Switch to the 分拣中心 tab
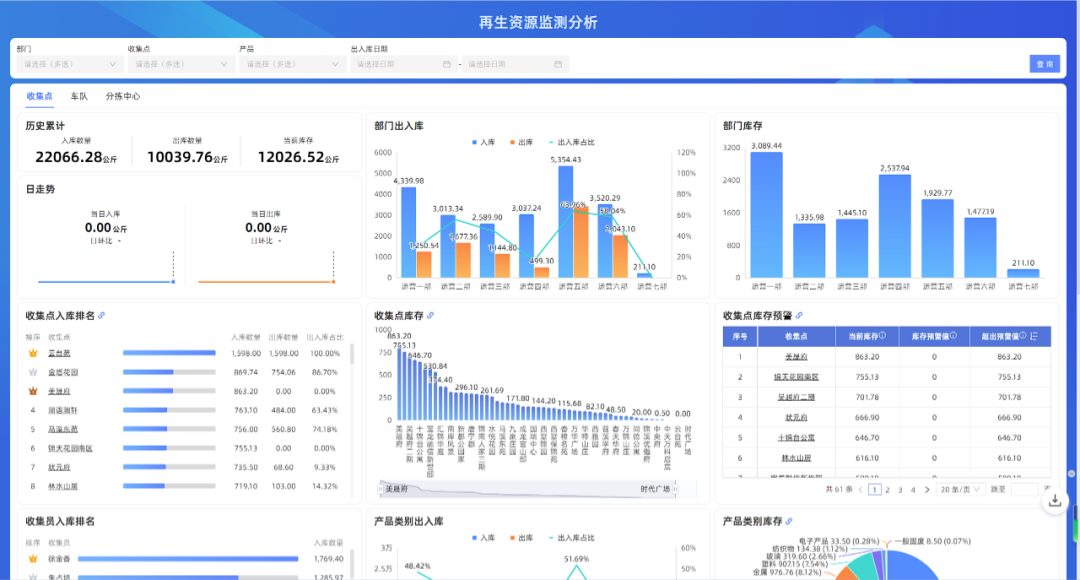The image size is (1080, 580). 123,97
